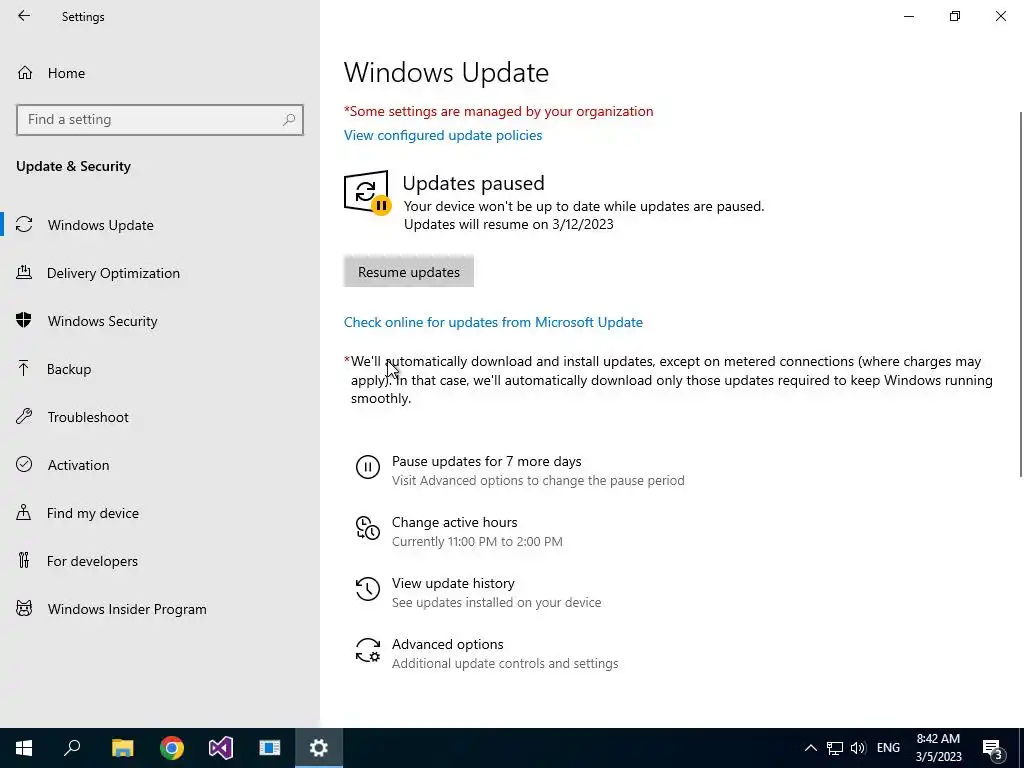The height and width of the screenshot is (768, 1024).
Task: Click the taskbar search magnifier
Action: coord(72,748)
